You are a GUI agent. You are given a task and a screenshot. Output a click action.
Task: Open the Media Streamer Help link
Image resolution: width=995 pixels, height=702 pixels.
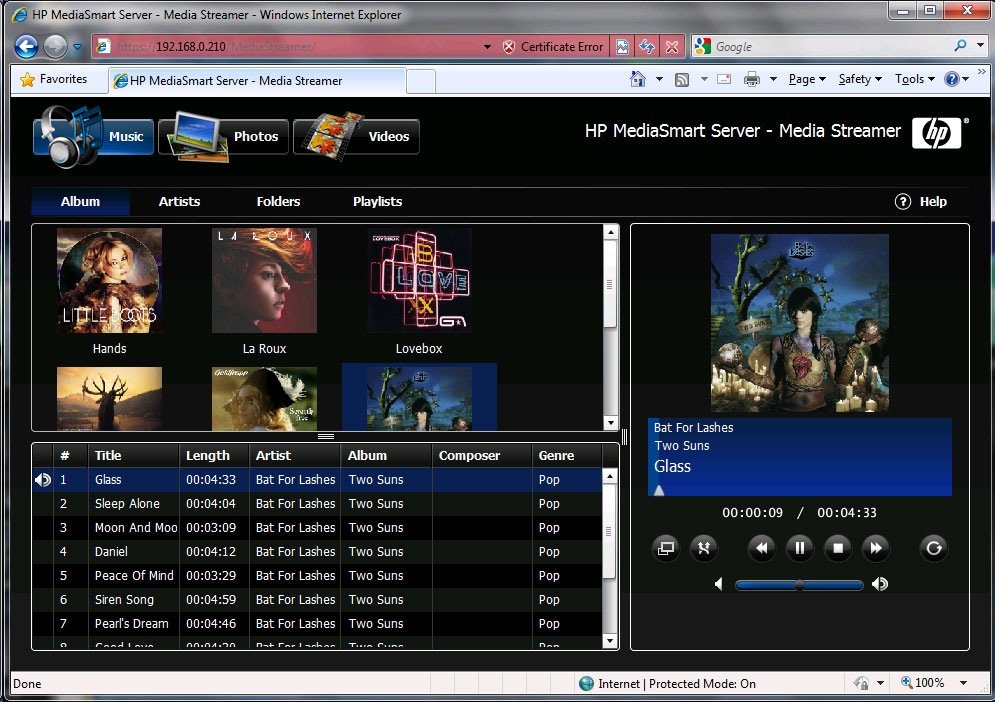(921, 202)
